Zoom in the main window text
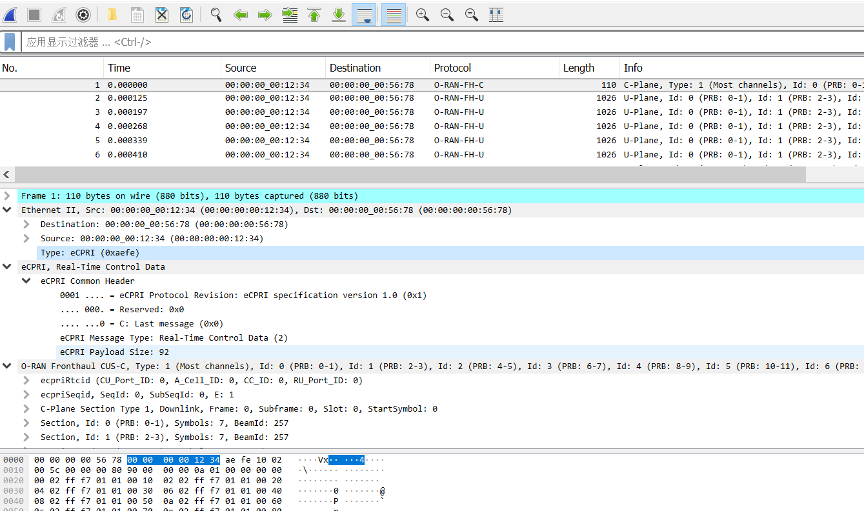The image size is (864, 512). click(423, 15)
